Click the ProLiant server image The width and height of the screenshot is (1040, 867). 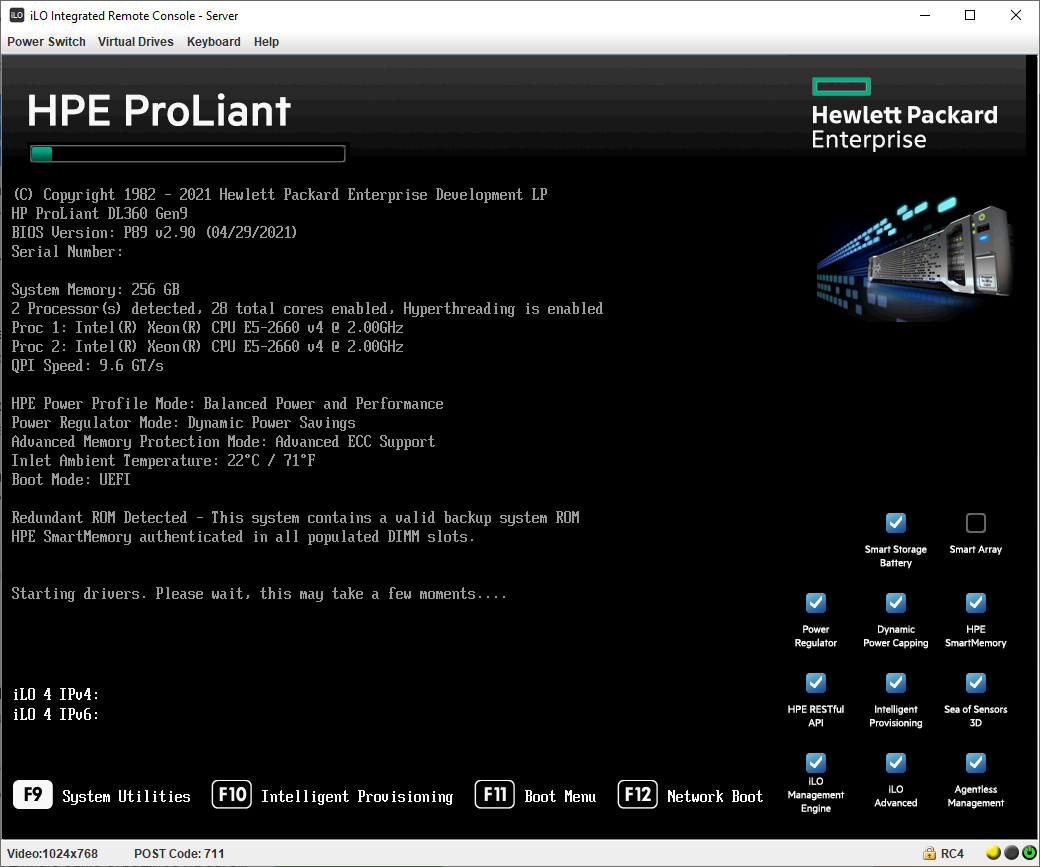(x=915, y=259)
